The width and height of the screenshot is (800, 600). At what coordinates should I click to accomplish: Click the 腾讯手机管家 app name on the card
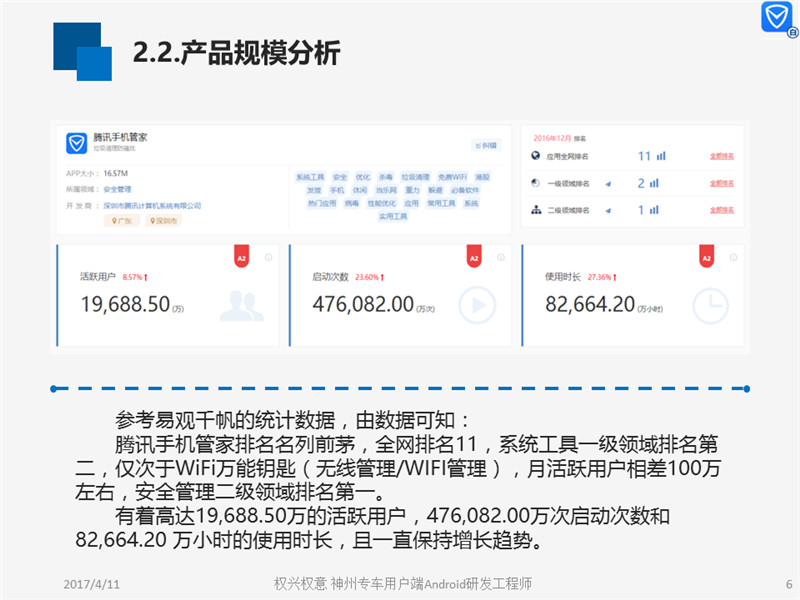[x=120, y=137]
